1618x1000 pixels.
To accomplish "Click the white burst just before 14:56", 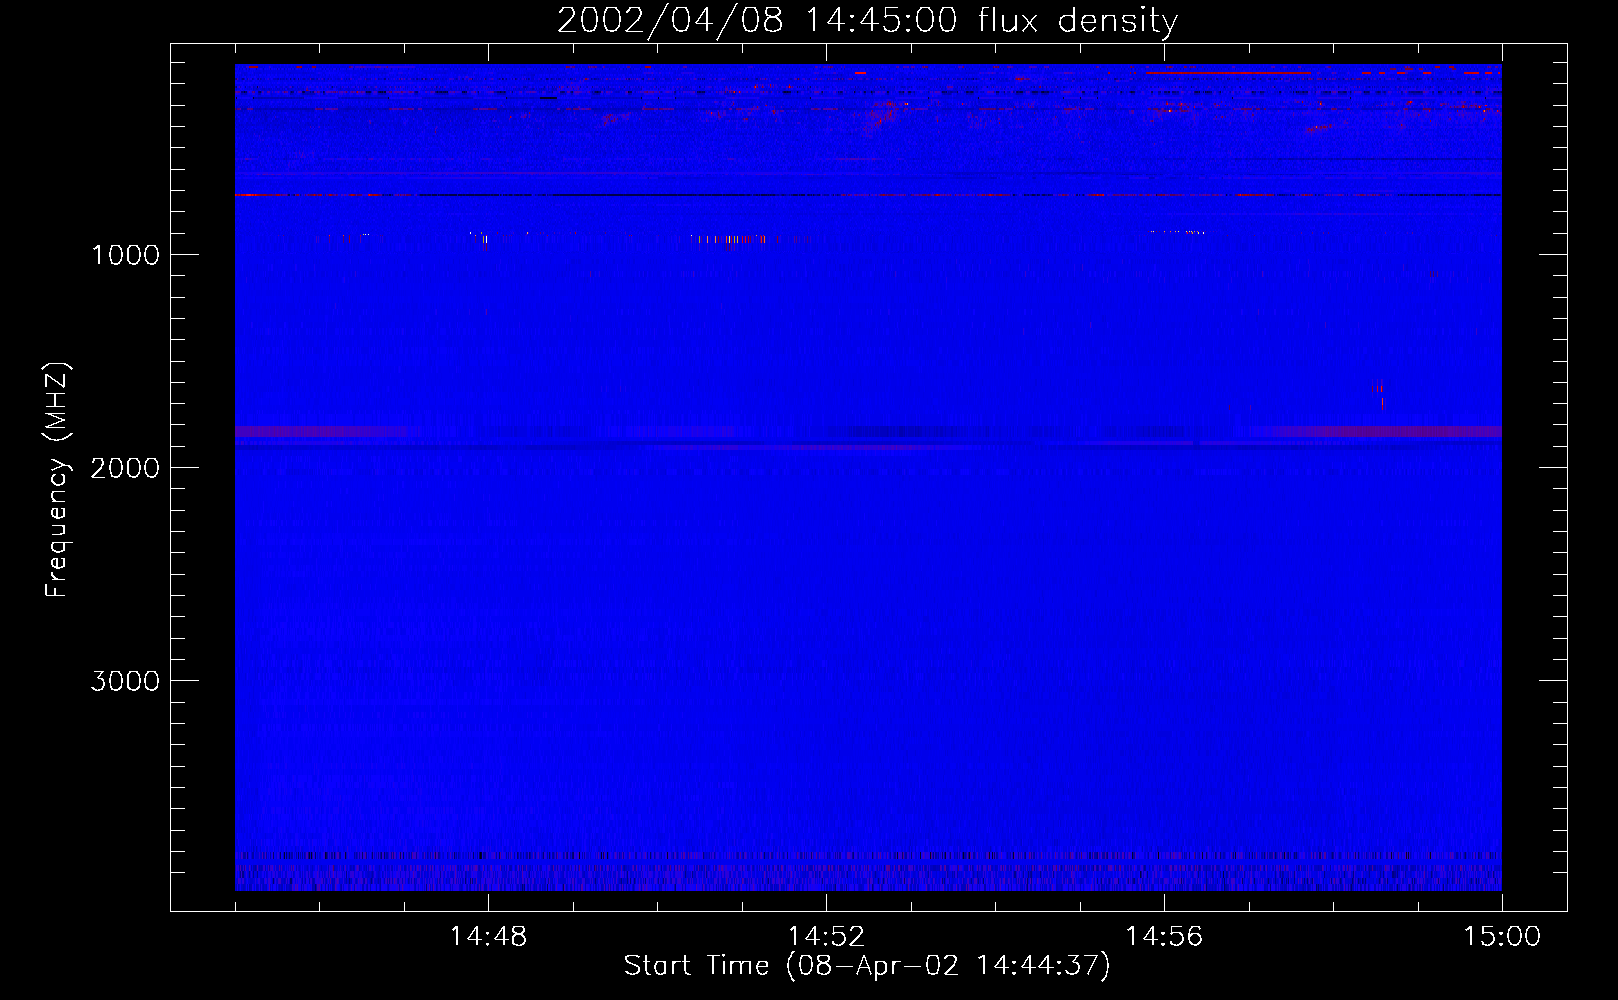I will pos(1176,232).
